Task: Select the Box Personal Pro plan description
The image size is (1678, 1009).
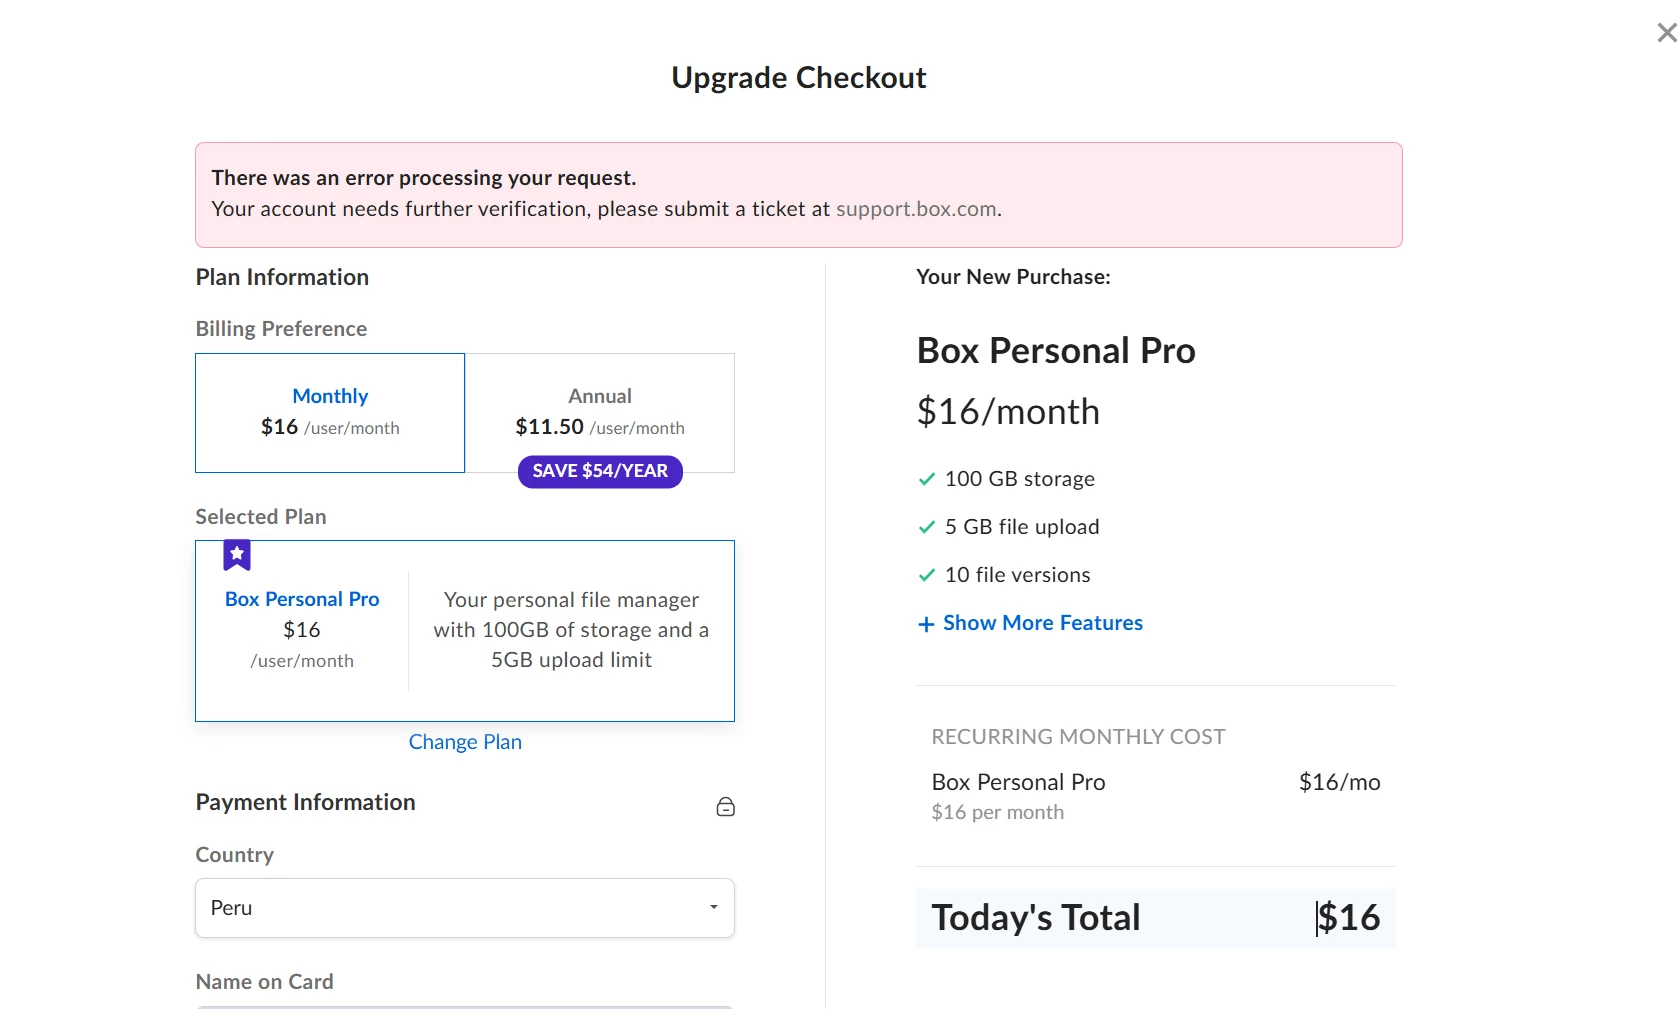Action: pos(571,630)
